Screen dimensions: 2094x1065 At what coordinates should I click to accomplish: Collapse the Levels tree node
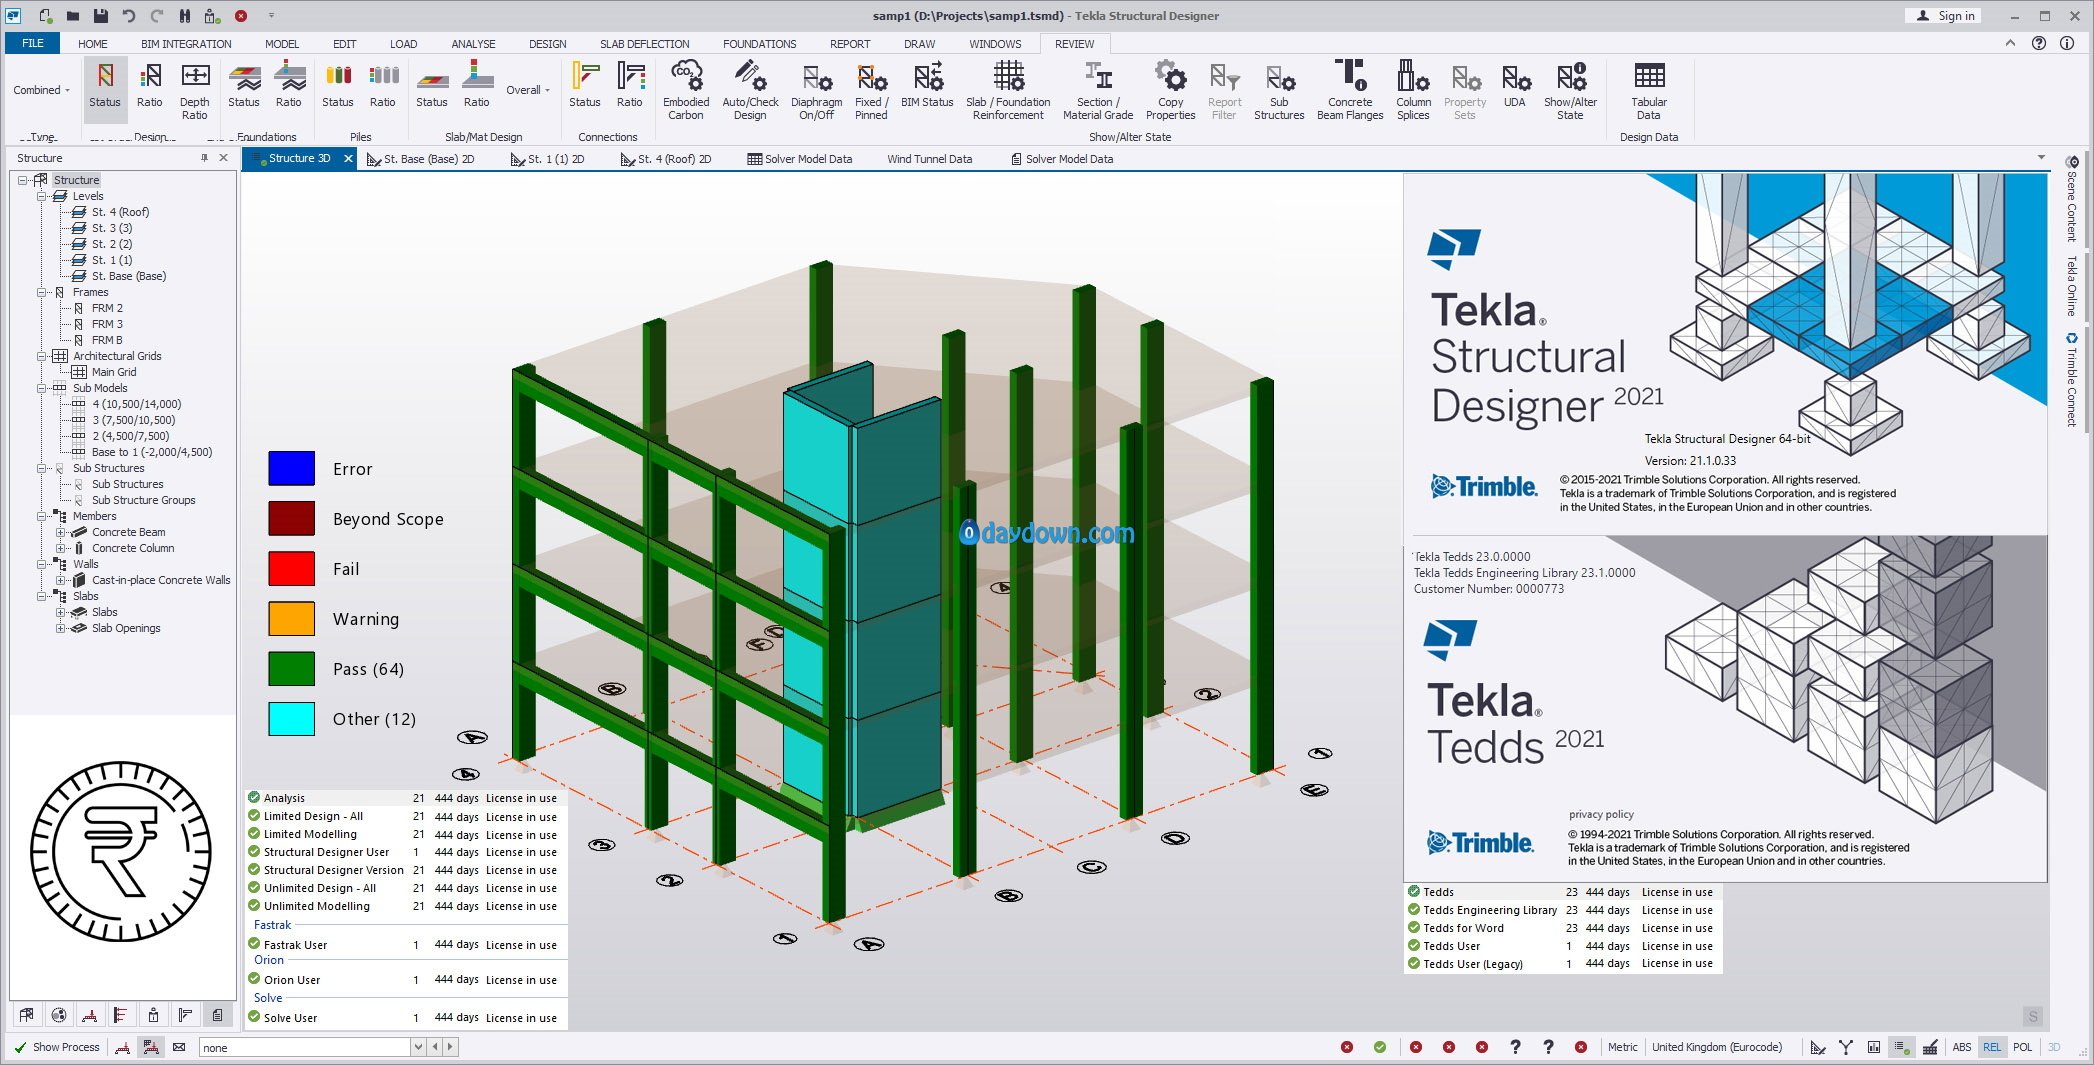42,196
